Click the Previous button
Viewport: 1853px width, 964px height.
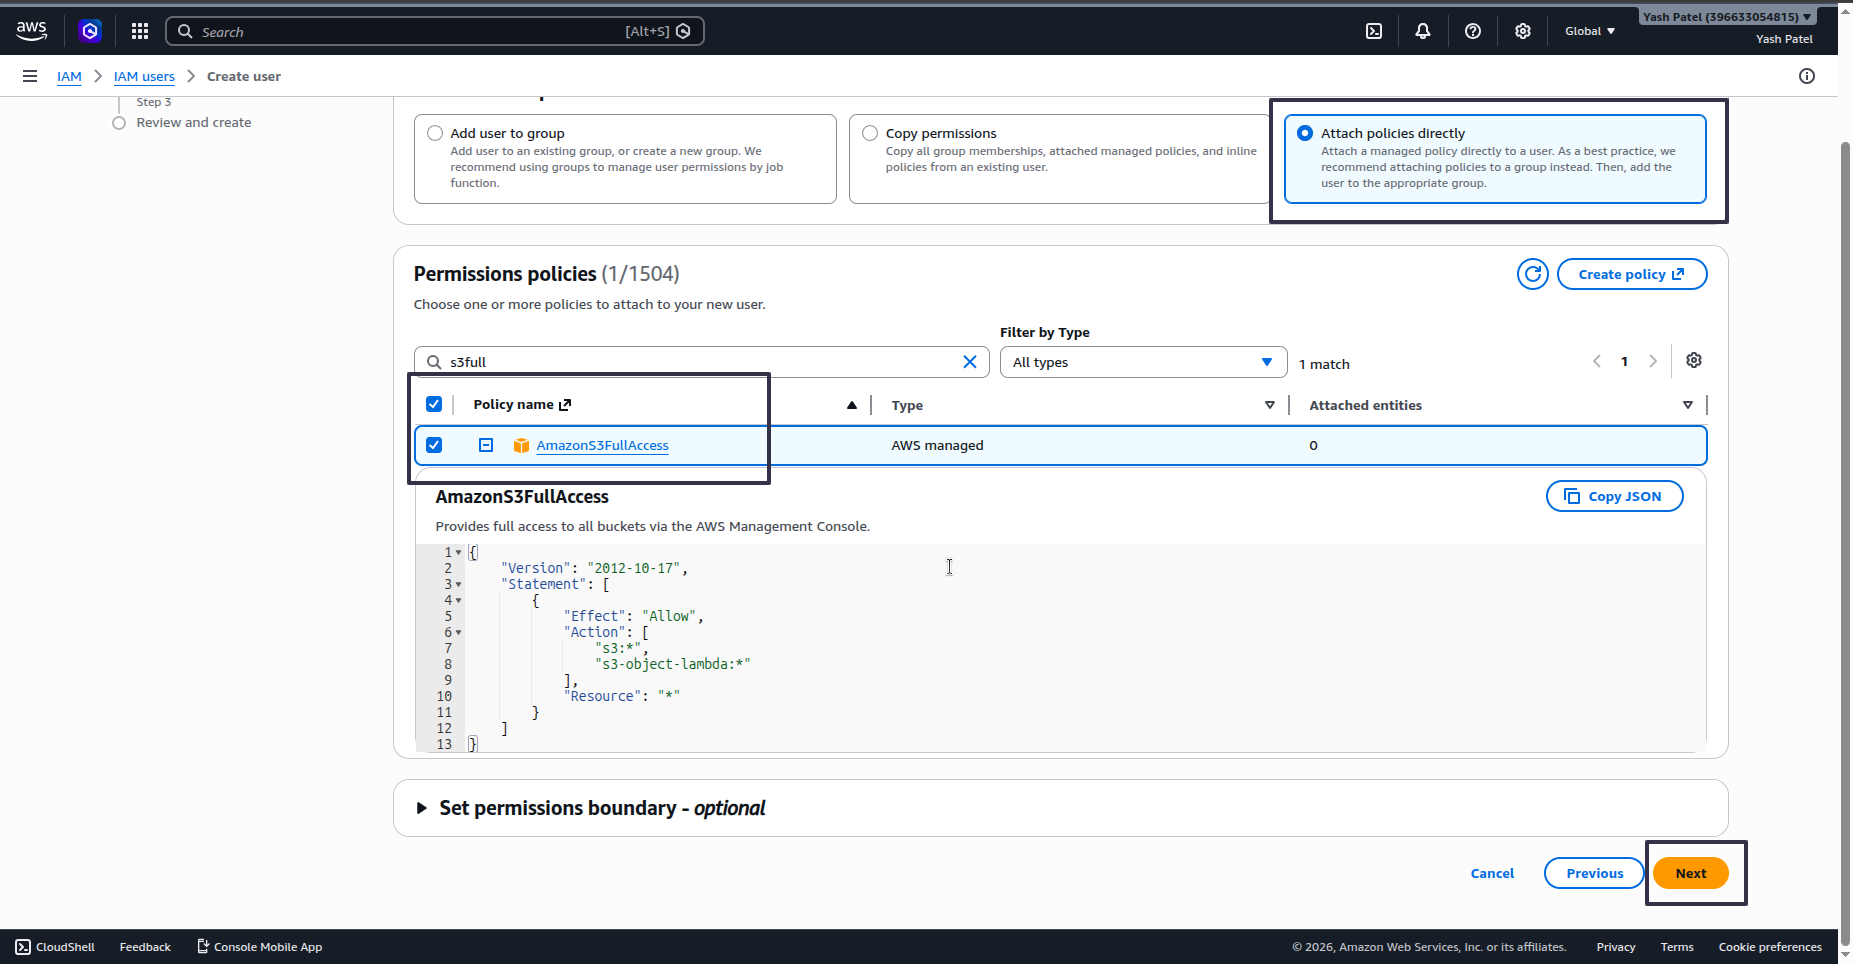1595,873
